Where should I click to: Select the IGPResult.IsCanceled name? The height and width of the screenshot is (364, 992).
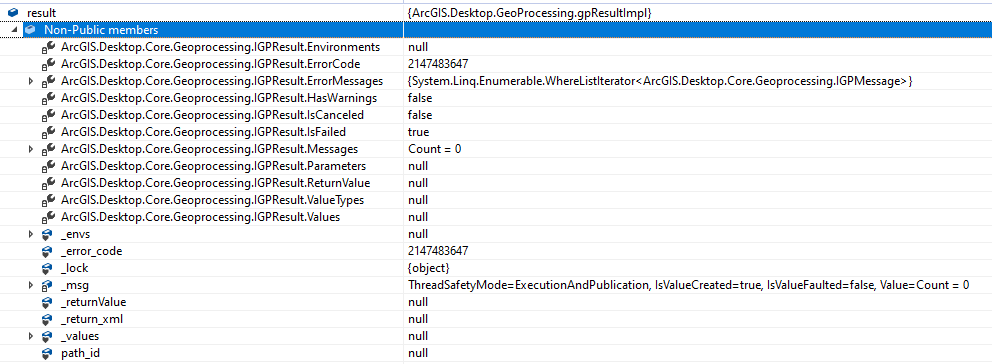pos(213,115)
